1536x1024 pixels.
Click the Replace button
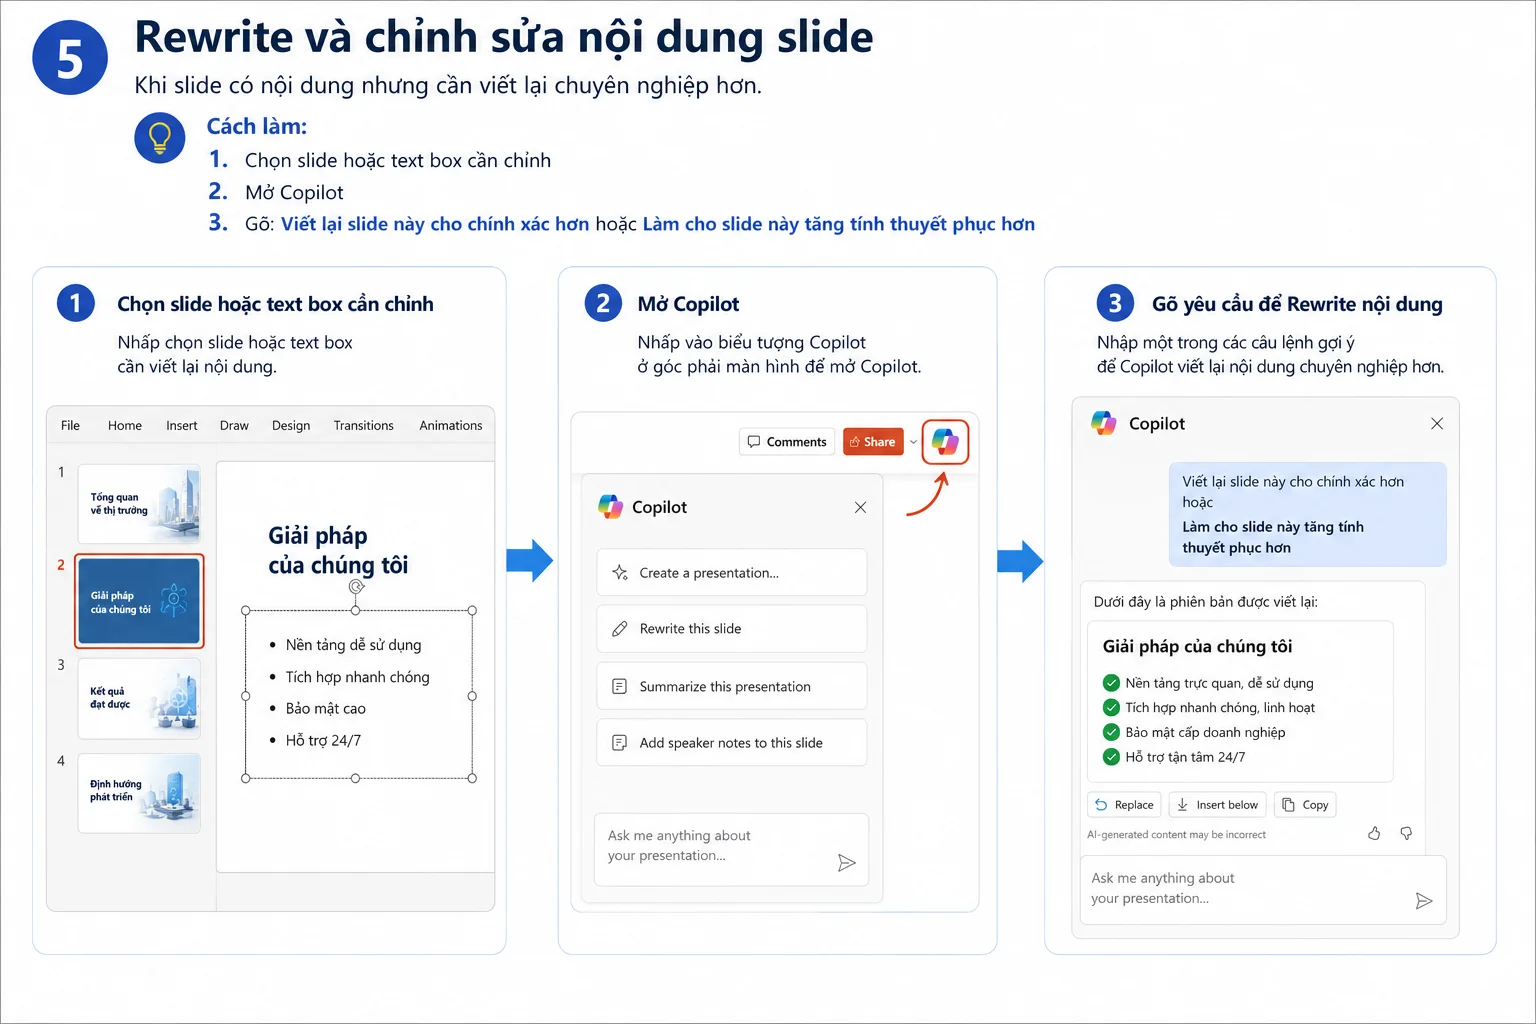pos(1125,805)
